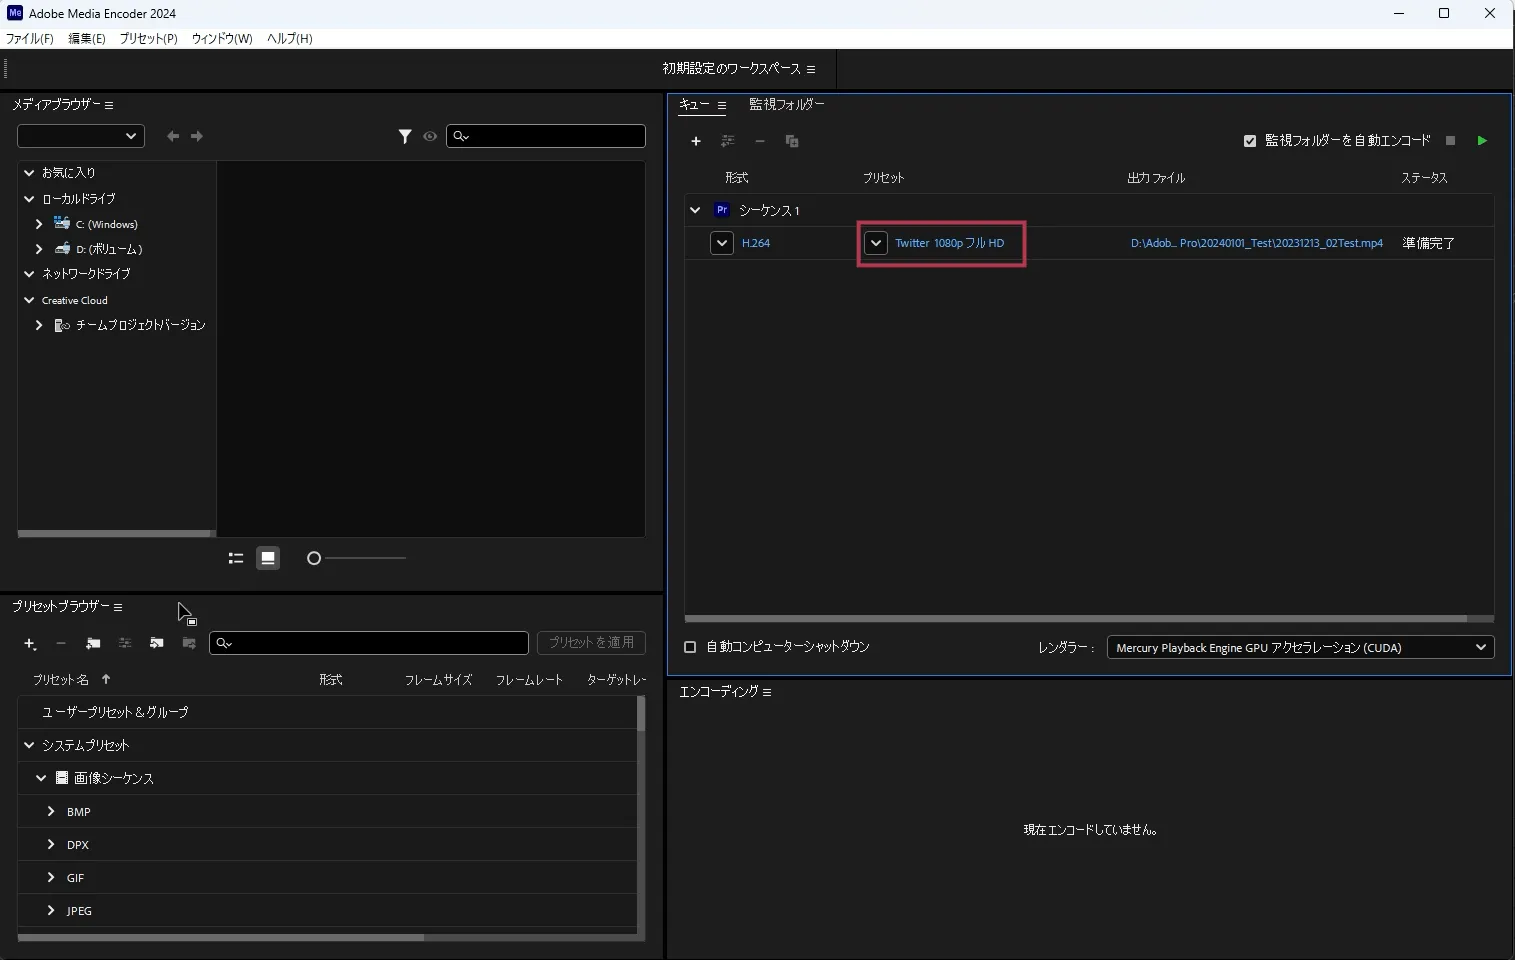Open the エンコーディング panel menu icon

pyautogui.click(x=767, y=692)
